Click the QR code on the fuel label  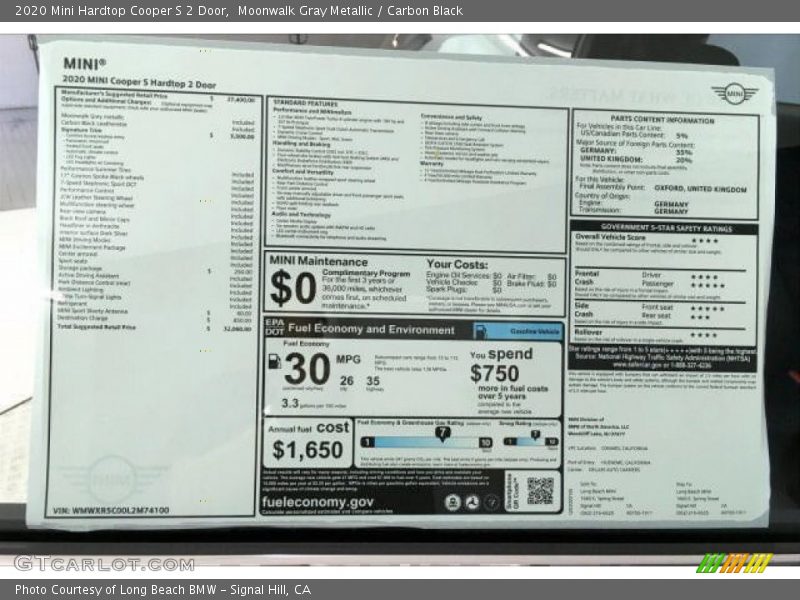click(x=540, y=491)
